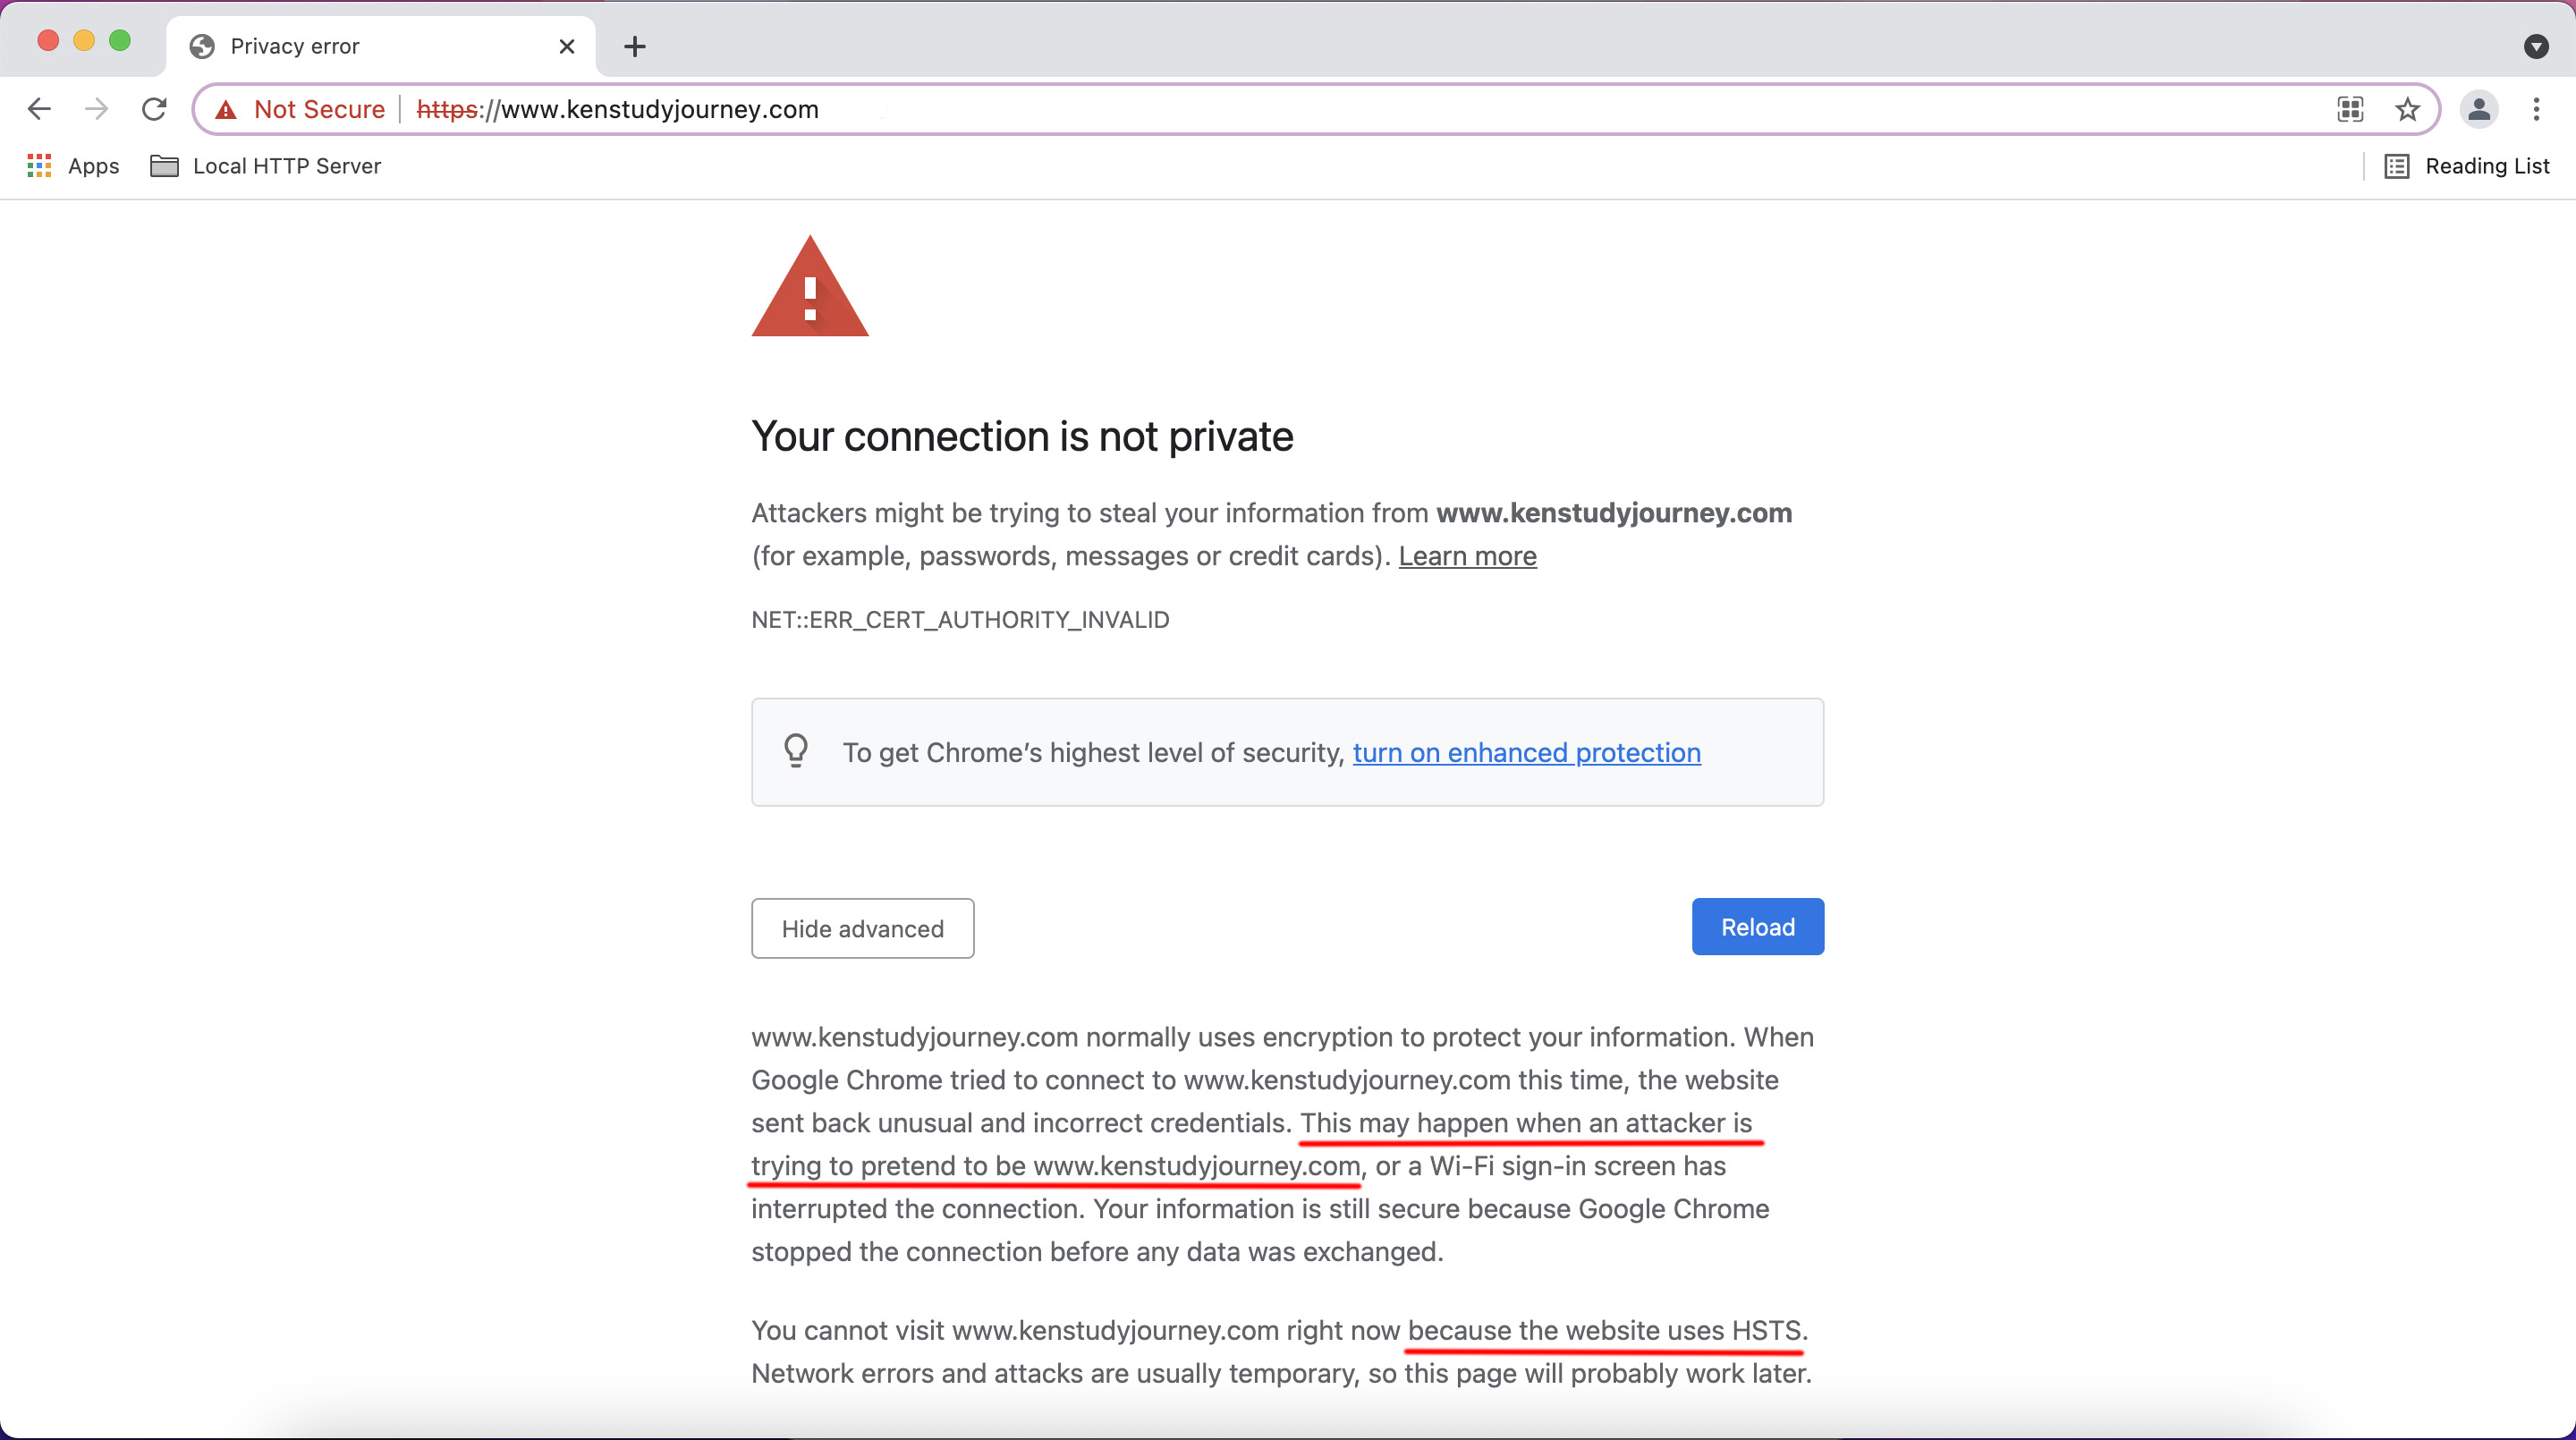Open Local HTTP Server bookmark
This screenshot has width=2576, height=1440.
tap(286, 165)
